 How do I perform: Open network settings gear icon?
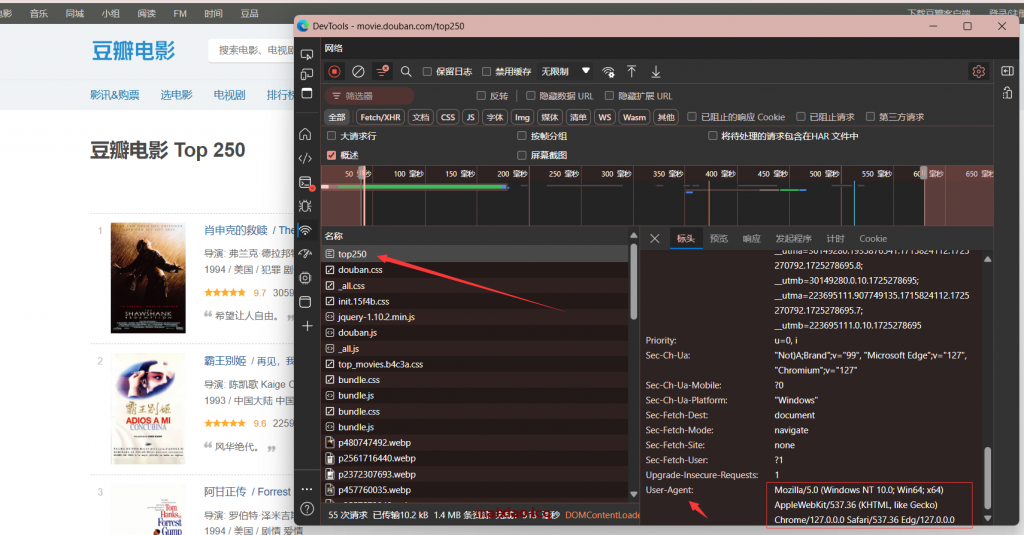[x=978, y=72]
